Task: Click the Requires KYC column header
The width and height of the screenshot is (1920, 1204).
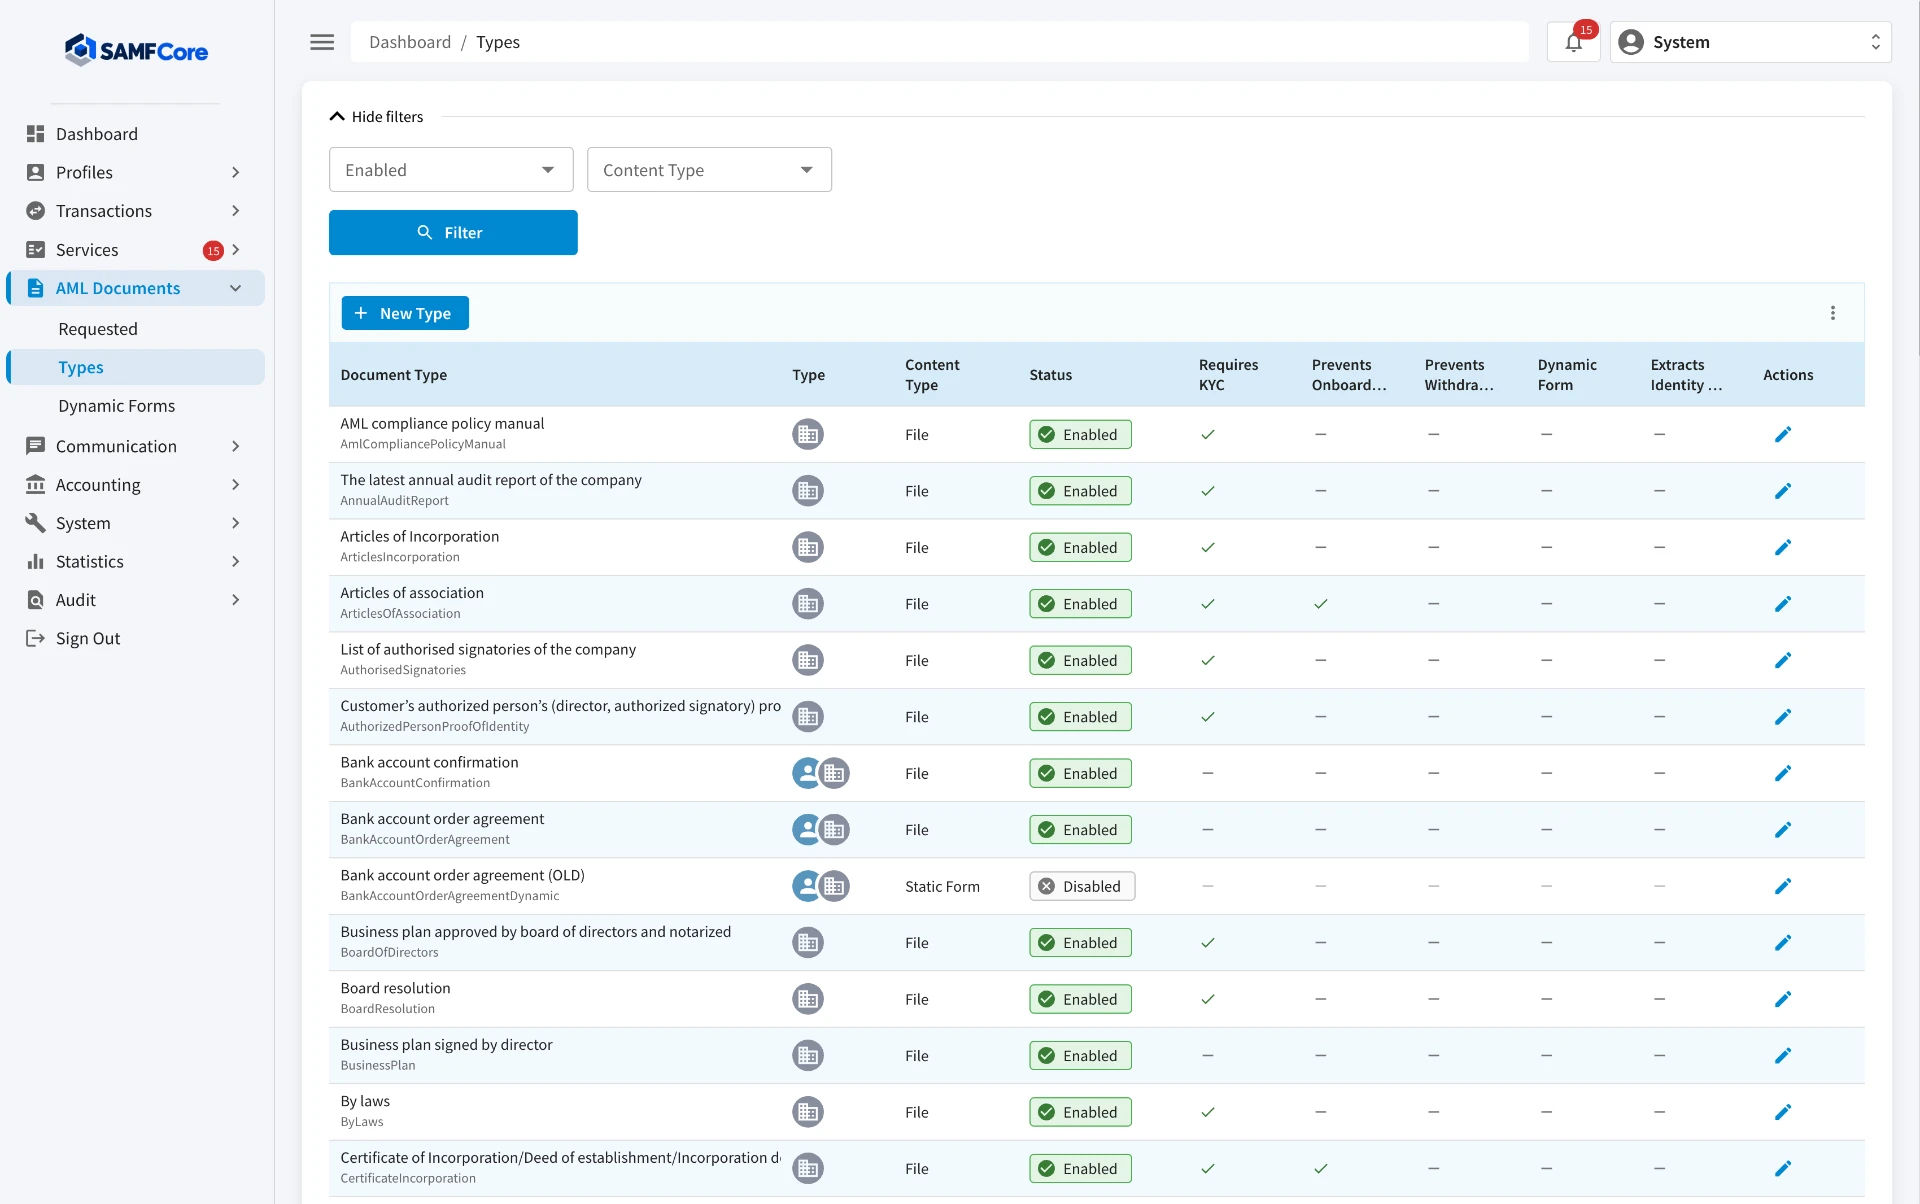Action: (x=1228, y=375)
